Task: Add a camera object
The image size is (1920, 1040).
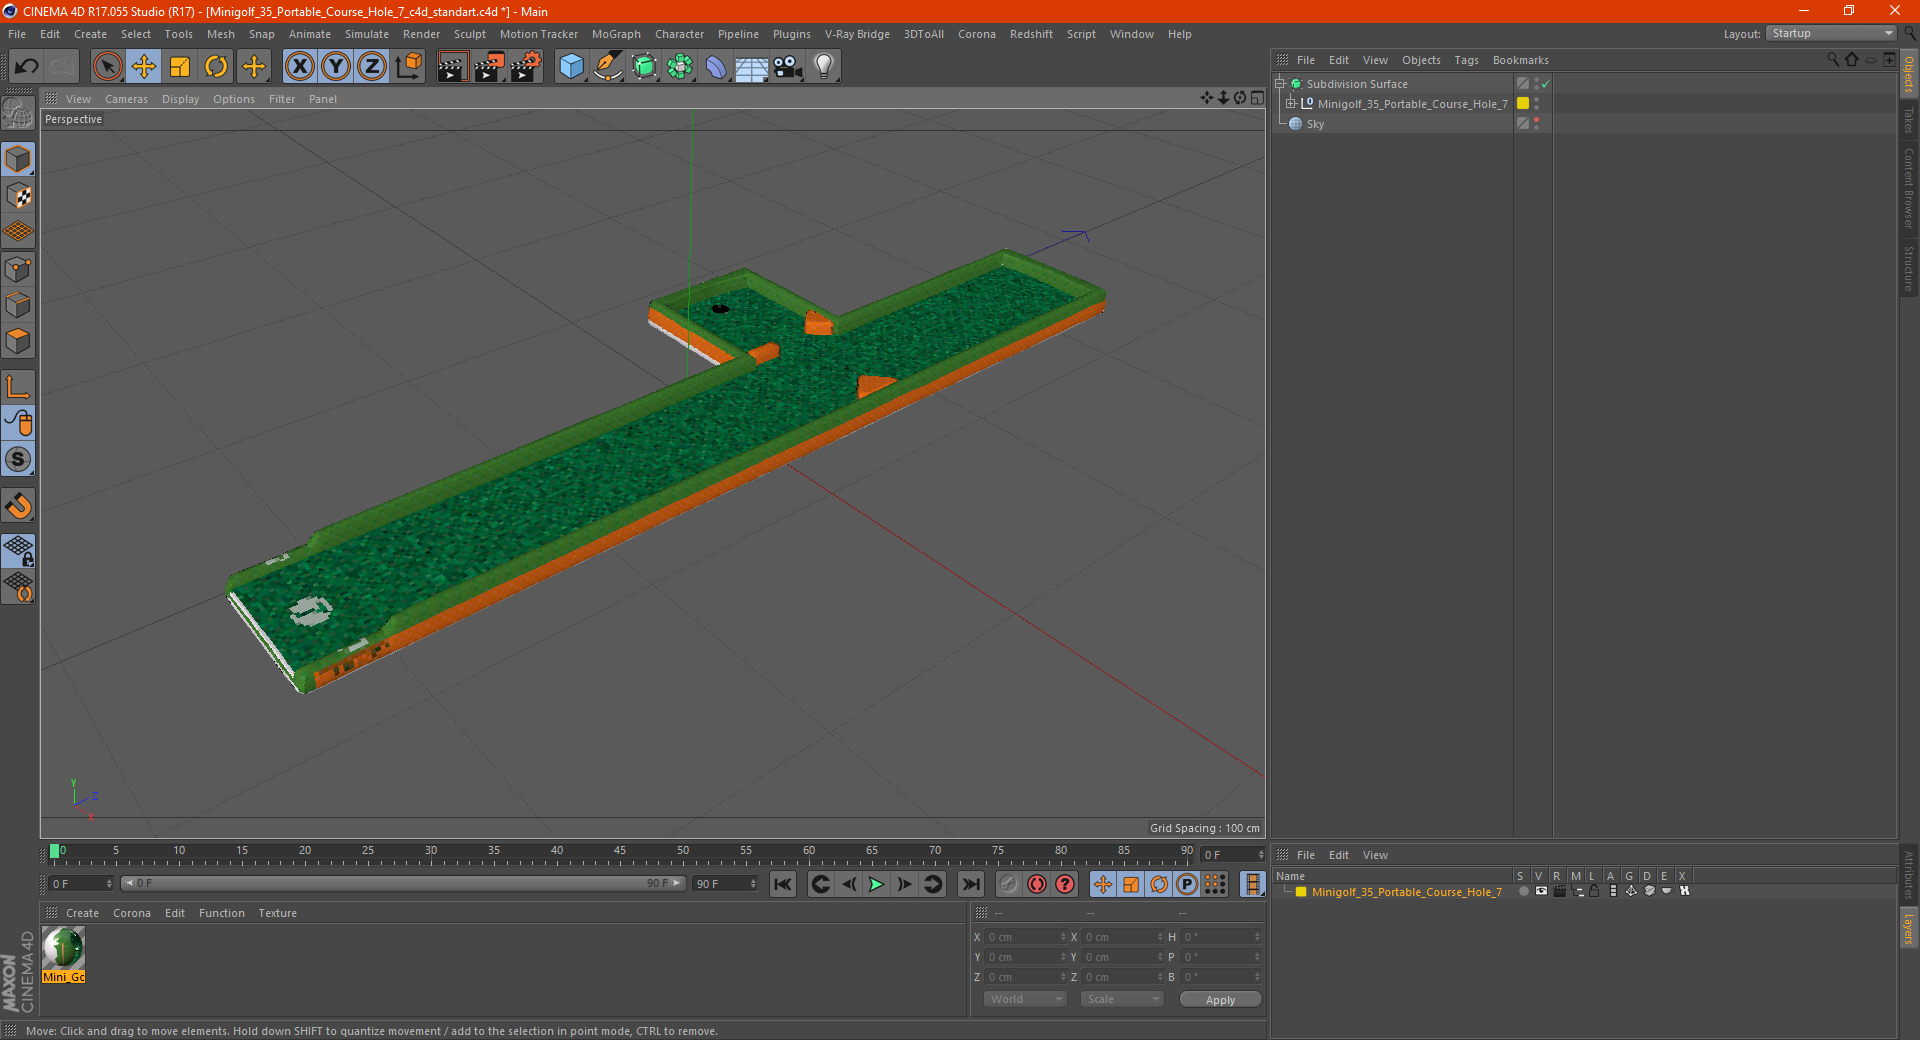Action: click(x=788, y=67)
